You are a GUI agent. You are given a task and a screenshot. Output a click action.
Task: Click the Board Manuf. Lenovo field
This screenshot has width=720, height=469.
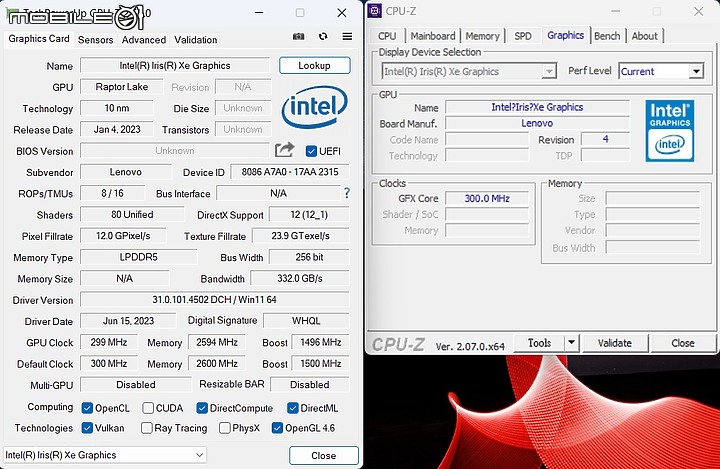[x=537, y=123]
